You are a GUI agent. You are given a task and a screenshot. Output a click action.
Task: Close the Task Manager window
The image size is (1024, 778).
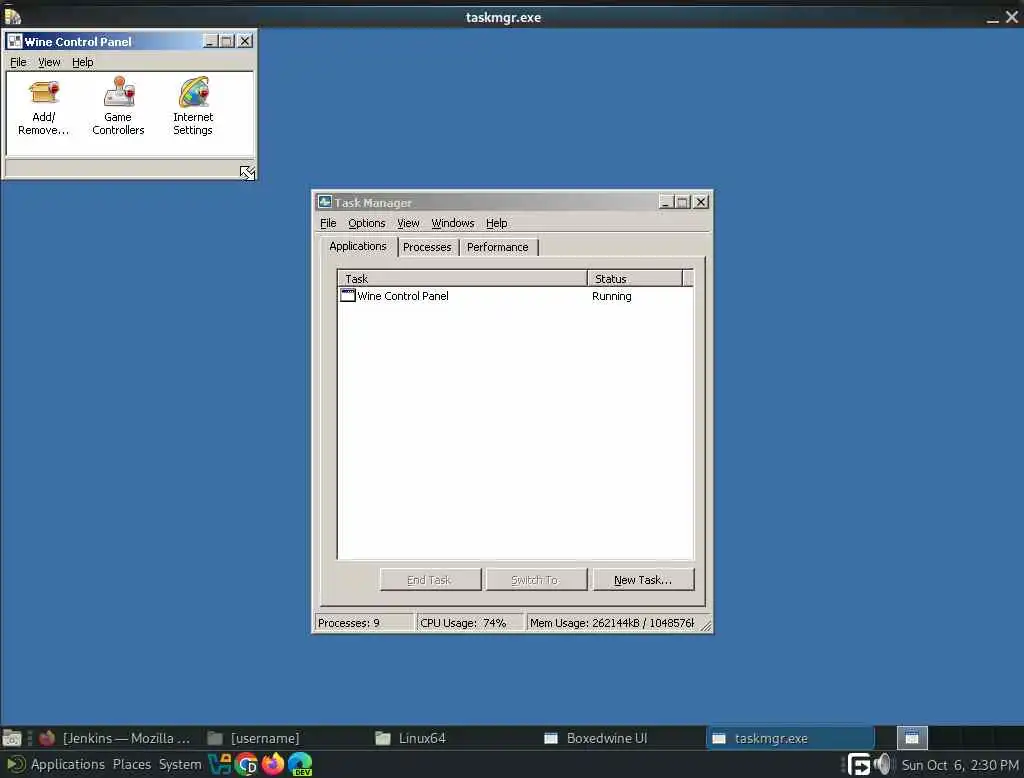coord(701,202)
